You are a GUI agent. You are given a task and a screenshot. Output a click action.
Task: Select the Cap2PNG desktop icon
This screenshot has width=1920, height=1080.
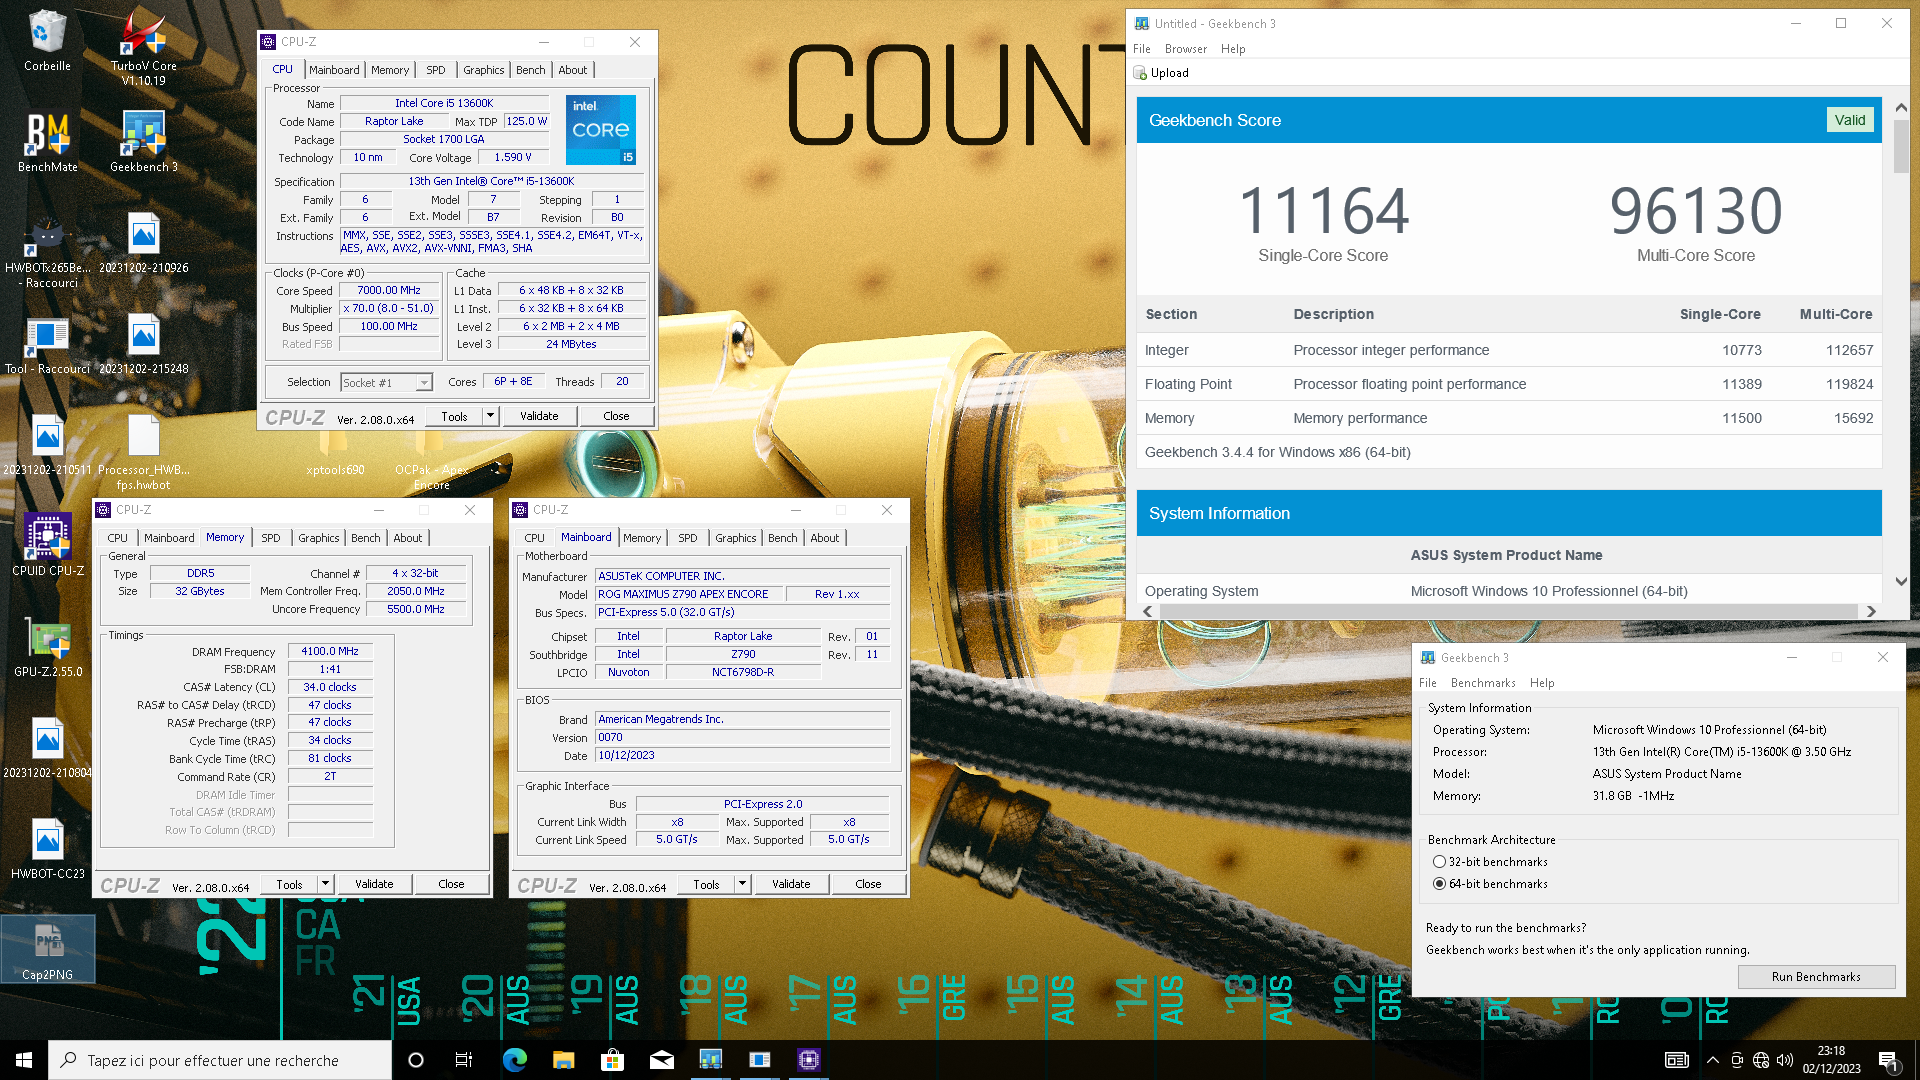click(47, 949)
